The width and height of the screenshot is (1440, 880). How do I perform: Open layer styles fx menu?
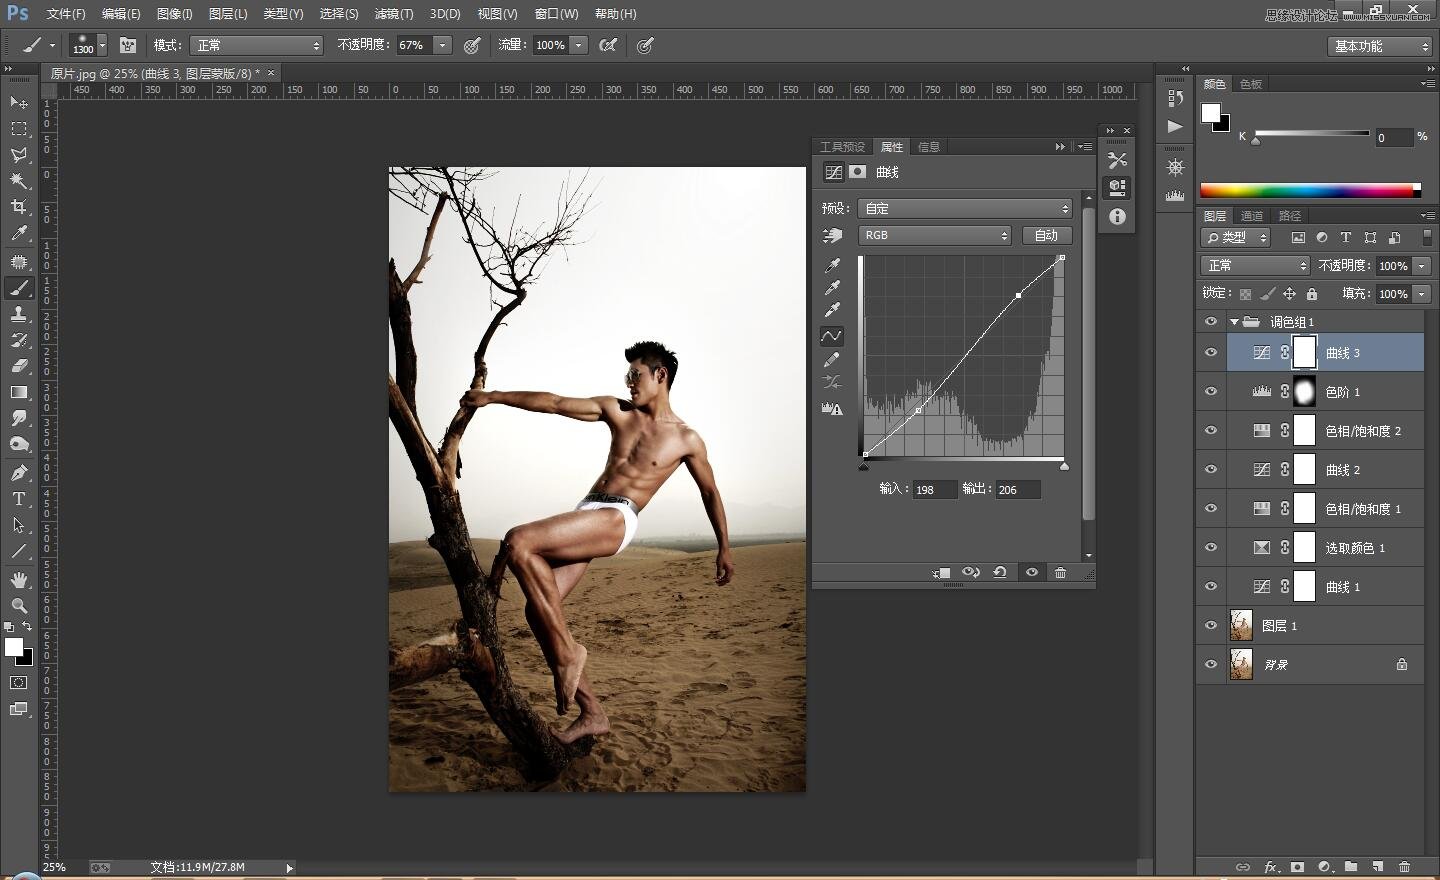[1271, 867]
